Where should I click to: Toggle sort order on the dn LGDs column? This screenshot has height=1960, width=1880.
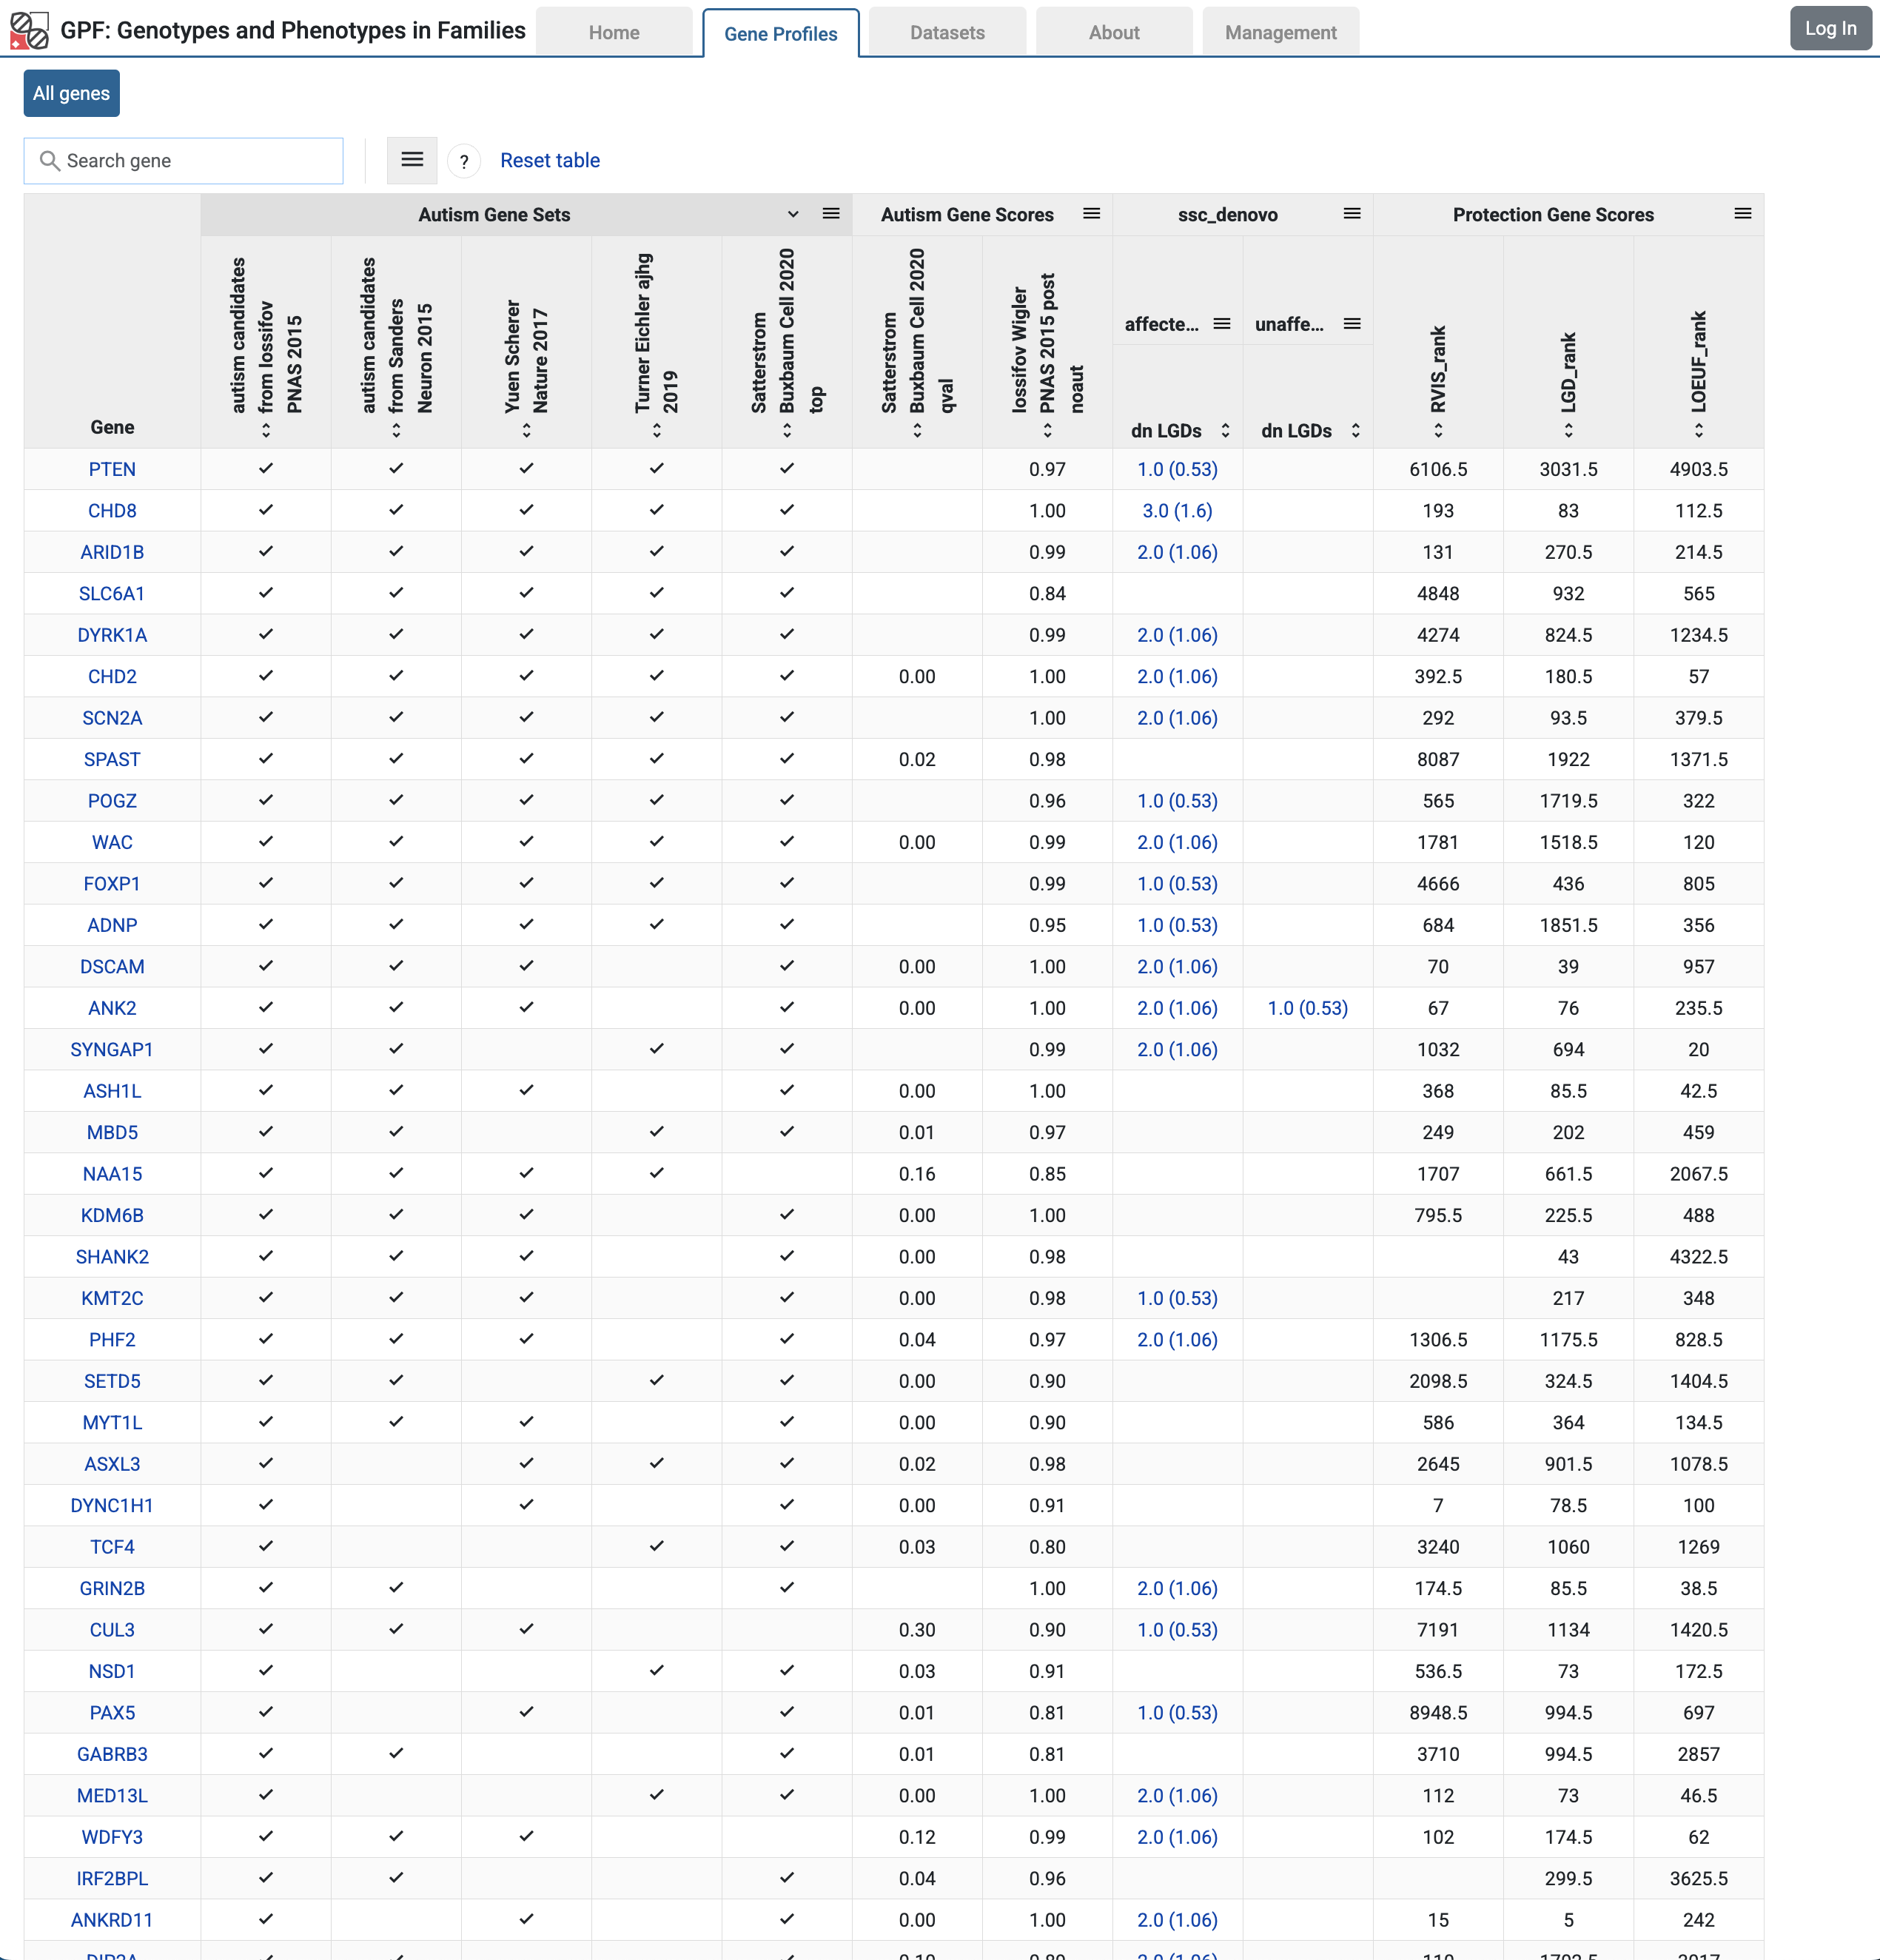pyautogui.click(x=1226, y=431)
